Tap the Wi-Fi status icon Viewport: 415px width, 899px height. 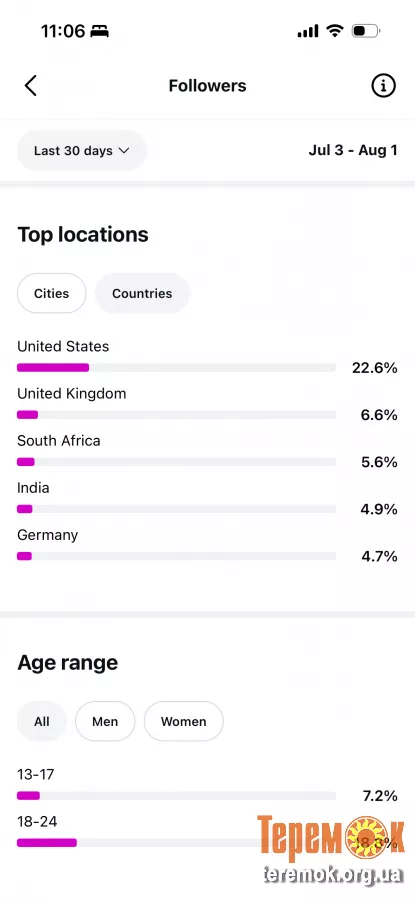pos(334,31)
